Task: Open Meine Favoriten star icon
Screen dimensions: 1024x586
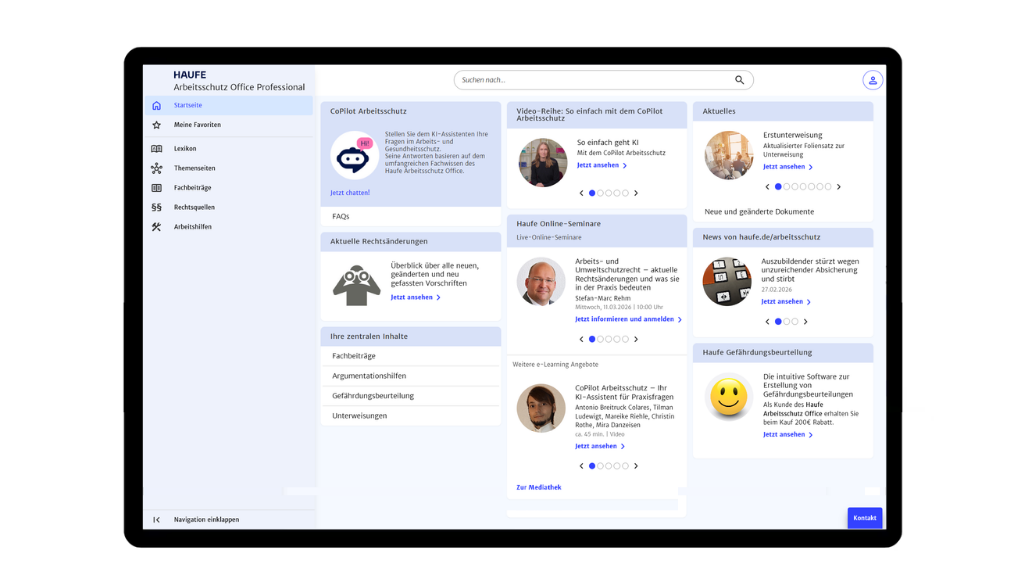Action: coord(156,125)
